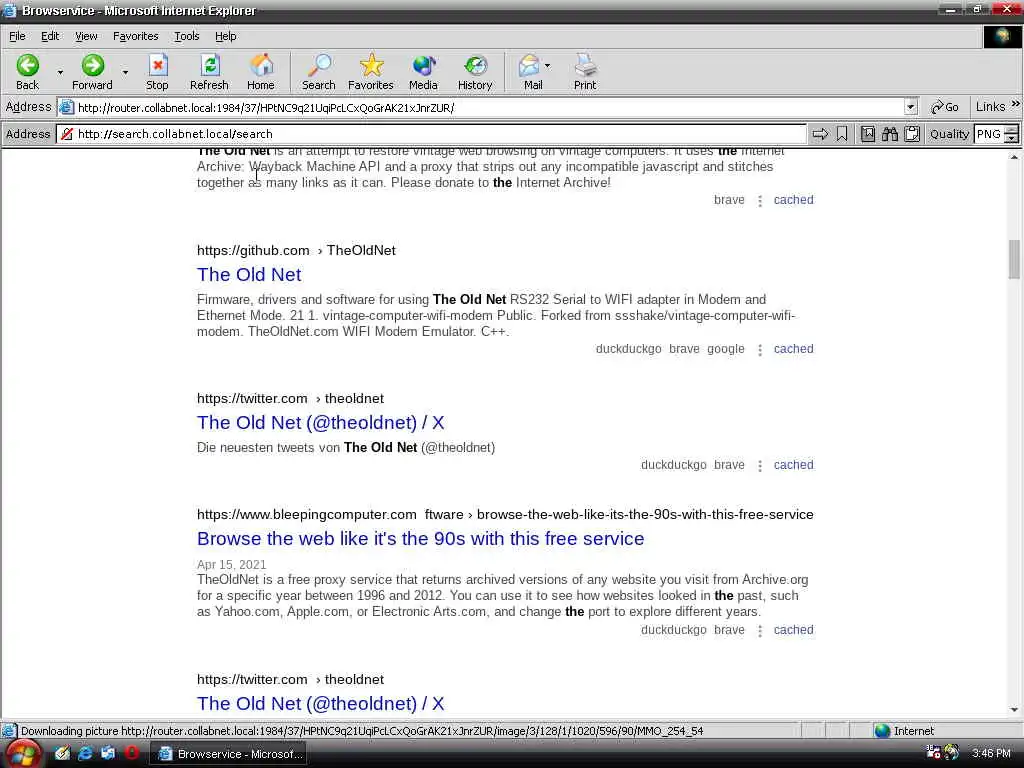Open the Media toolbar button
1024x768 pixels.
tap(423, 72)
